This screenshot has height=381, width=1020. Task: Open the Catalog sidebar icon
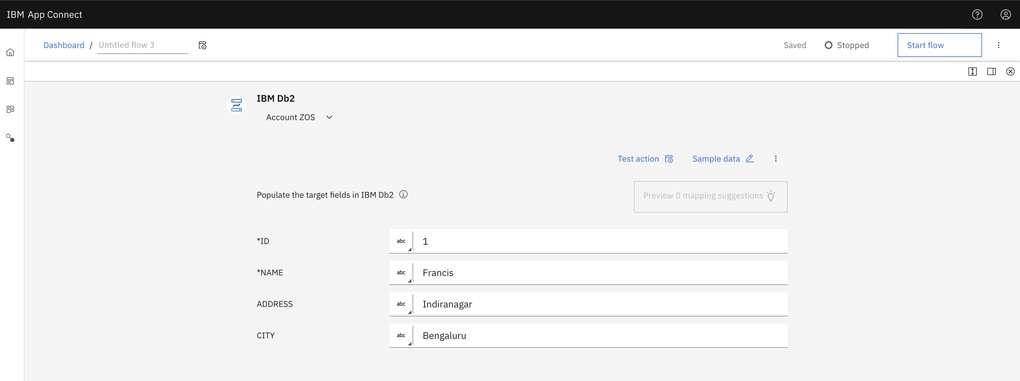coord(10,109)
